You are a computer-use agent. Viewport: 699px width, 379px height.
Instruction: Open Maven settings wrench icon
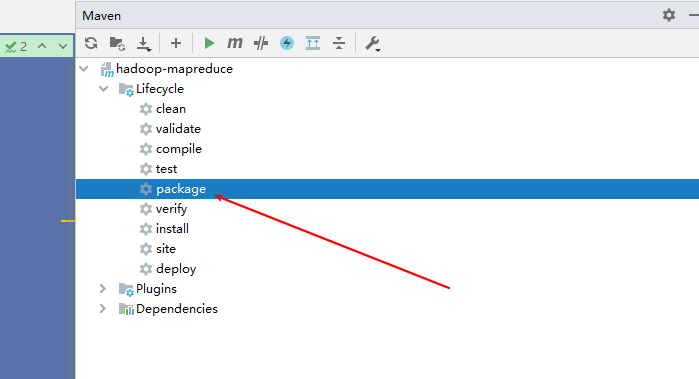tap(372, 44)
